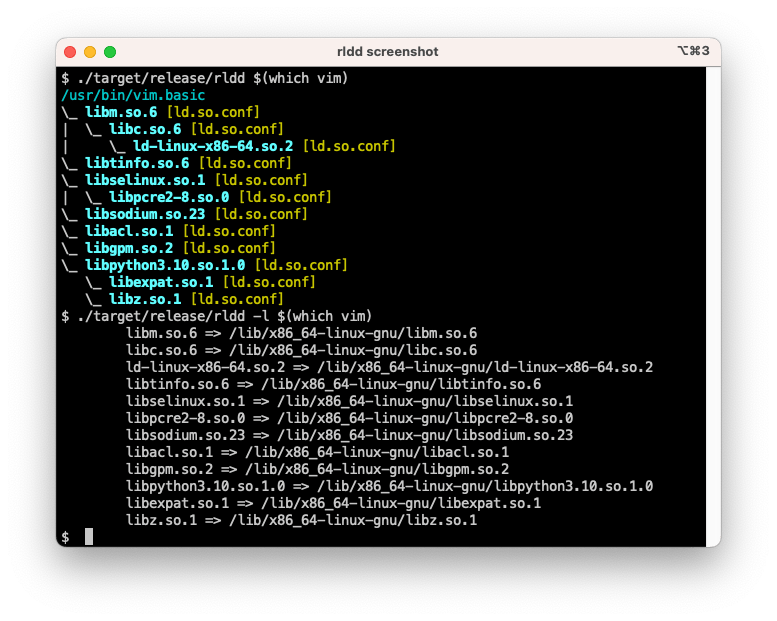777x621 pixels.
Task: Click the 'libz.so.1 =>' list output line
Action: click(x=301, y=520)
